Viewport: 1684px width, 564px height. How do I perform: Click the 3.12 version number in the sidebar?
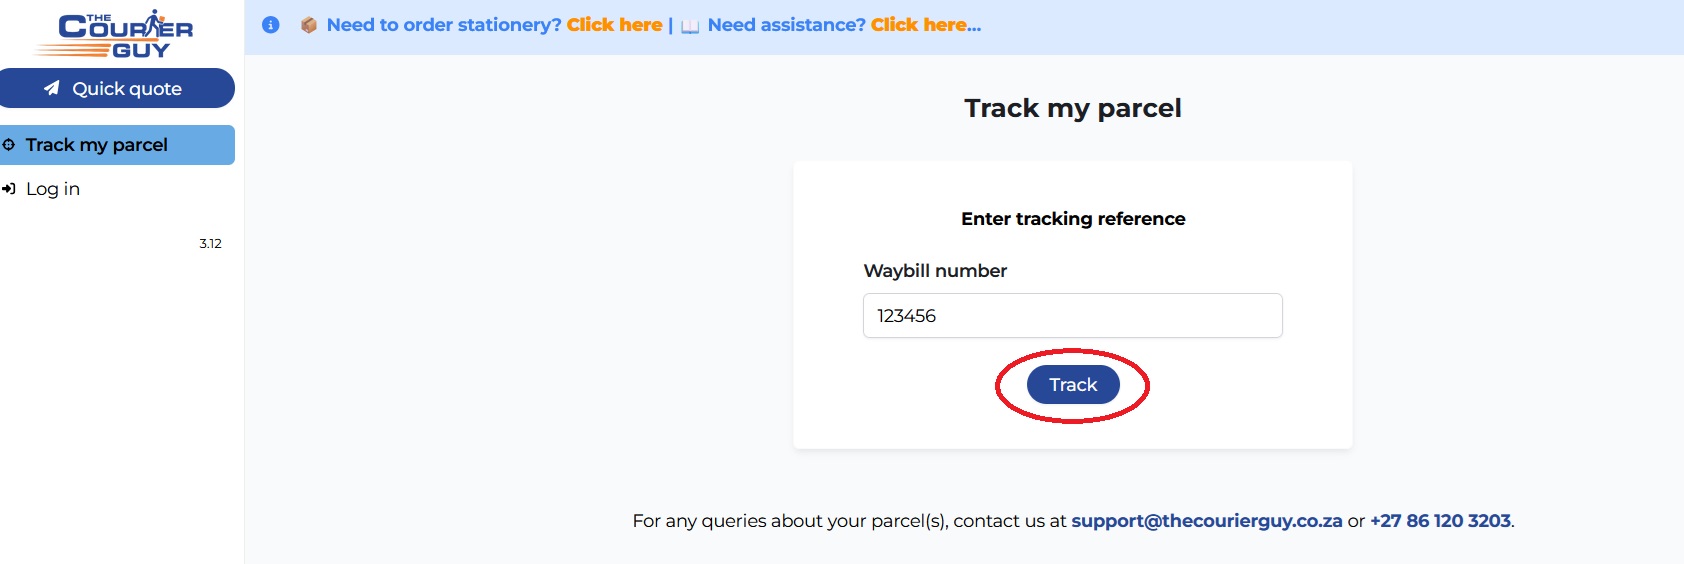pos(210,244)
